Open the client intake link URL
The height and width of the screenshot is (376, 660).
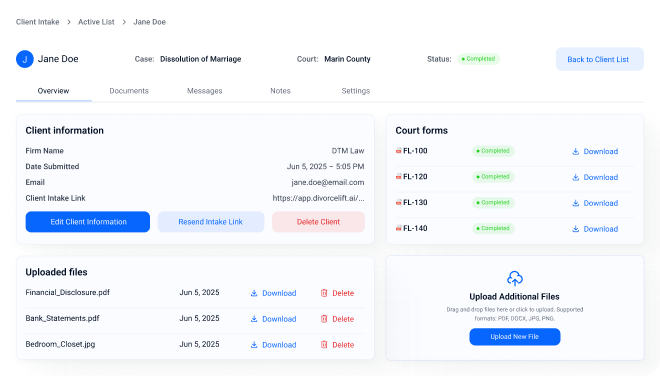pos(318,198)
